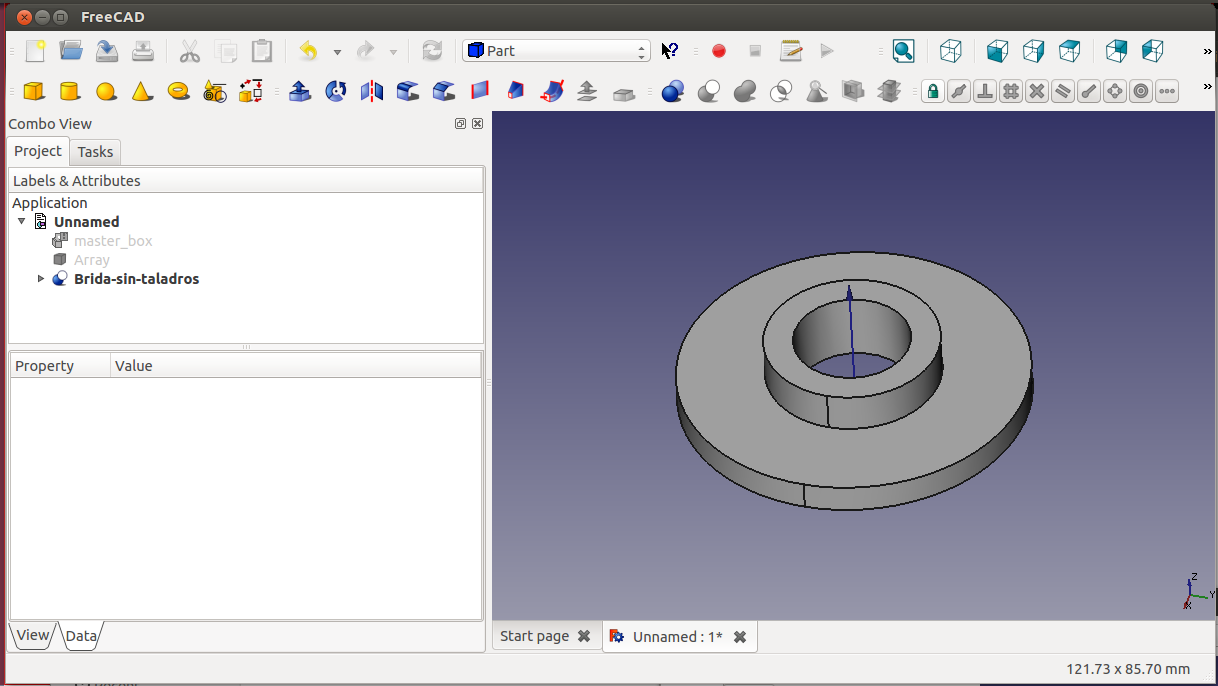Create a Cylinder primitive
Screen dimensions: 1218x686
point(69,91)
